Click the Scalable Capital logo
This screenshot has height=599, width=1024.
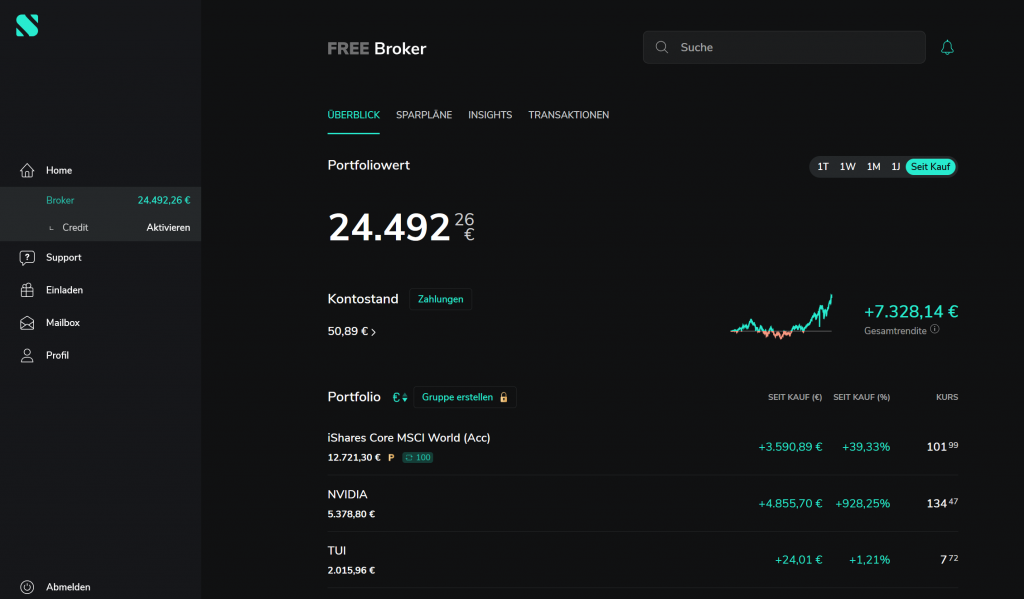click(x=27, y=26)
